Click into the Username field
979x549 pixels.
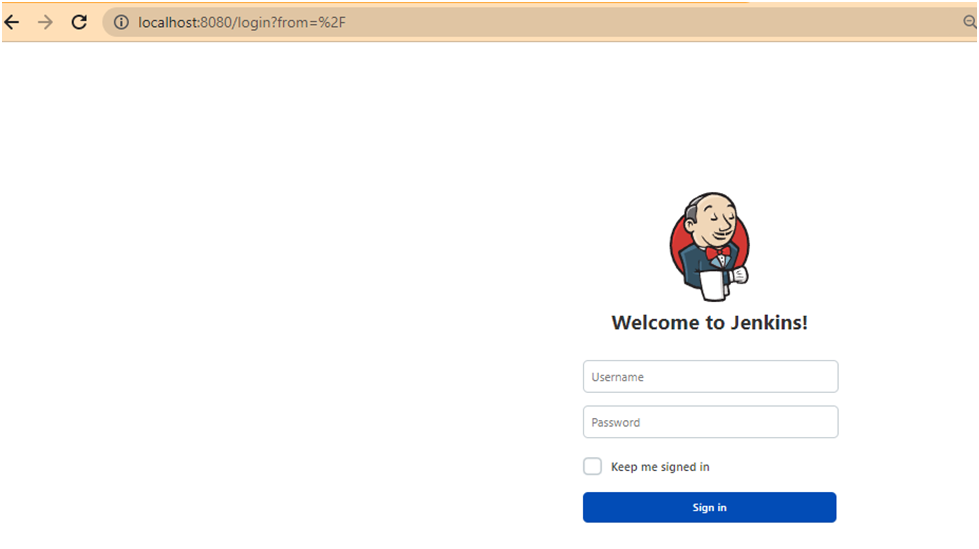click(711, 377)
